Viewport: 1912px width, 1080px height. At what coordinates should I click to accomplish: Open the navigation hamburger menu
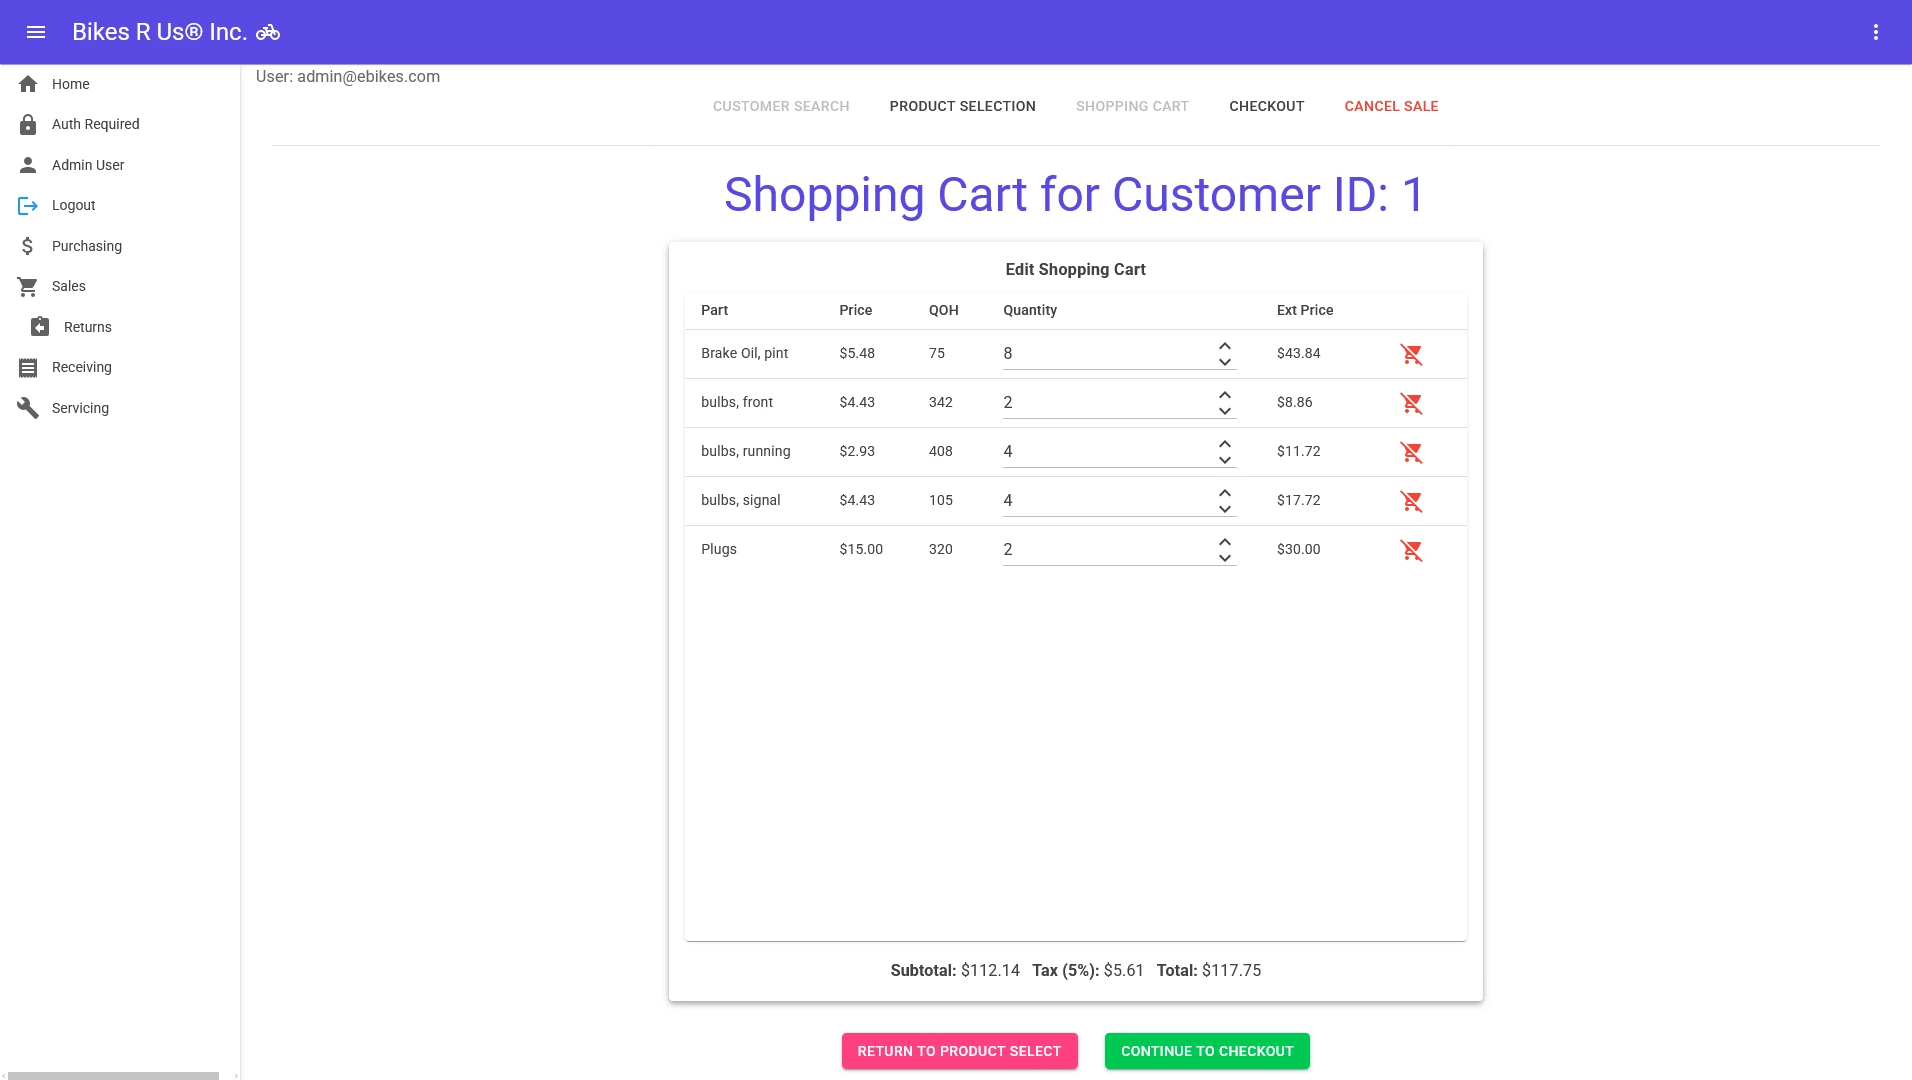37,32
